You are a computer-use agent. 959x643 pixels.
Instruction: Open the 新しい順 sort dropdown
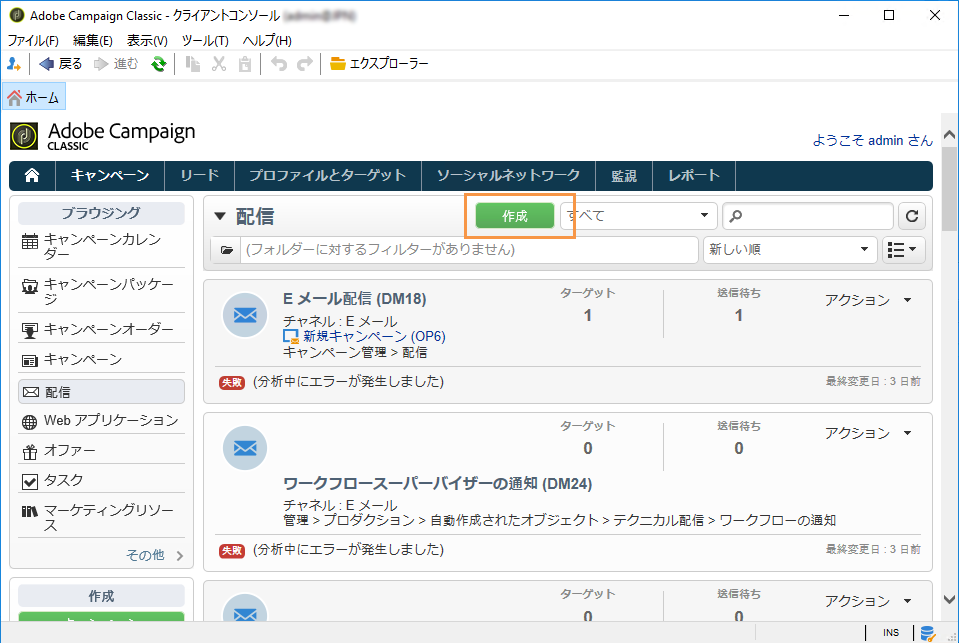point(790,250)
